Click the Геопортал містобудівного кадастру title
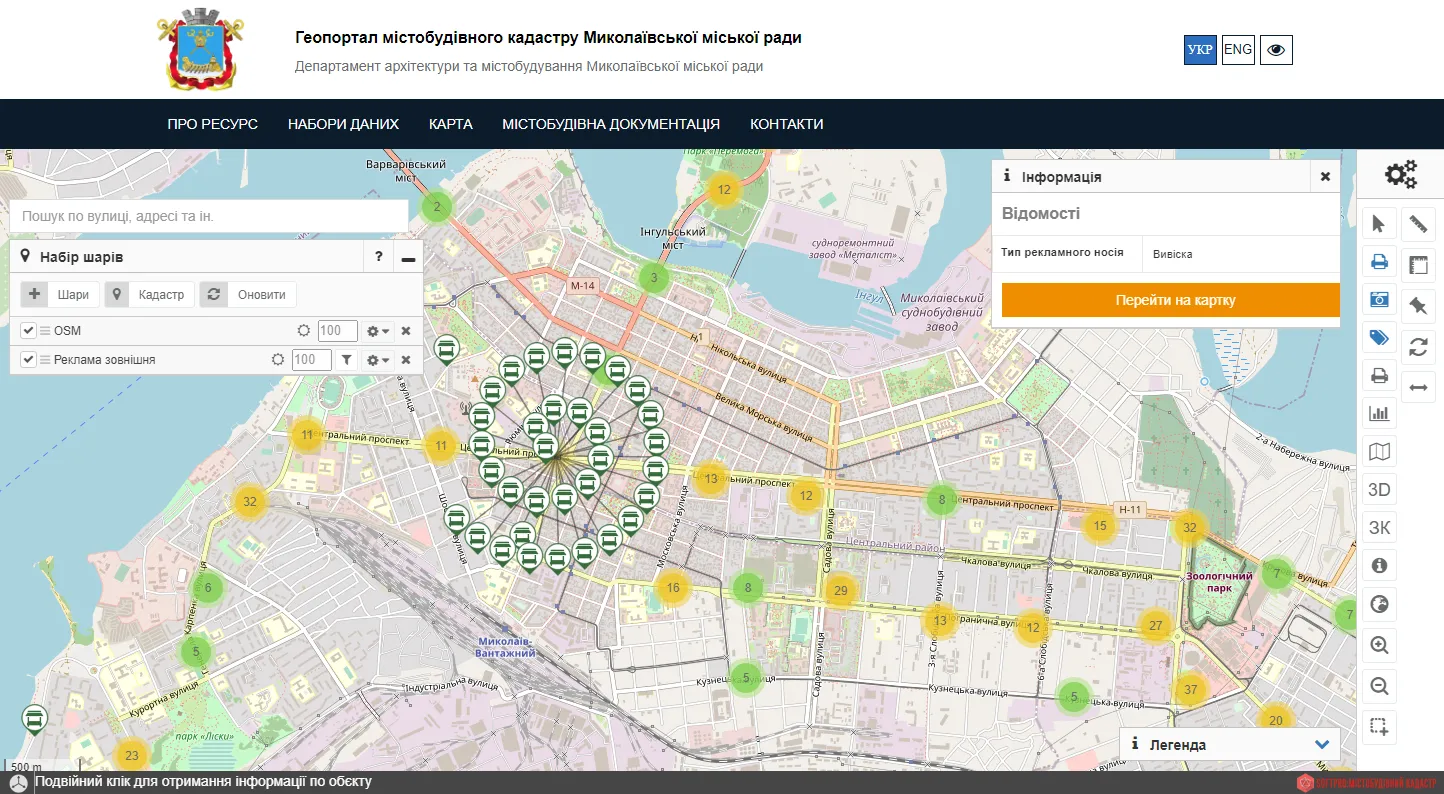 548,38
